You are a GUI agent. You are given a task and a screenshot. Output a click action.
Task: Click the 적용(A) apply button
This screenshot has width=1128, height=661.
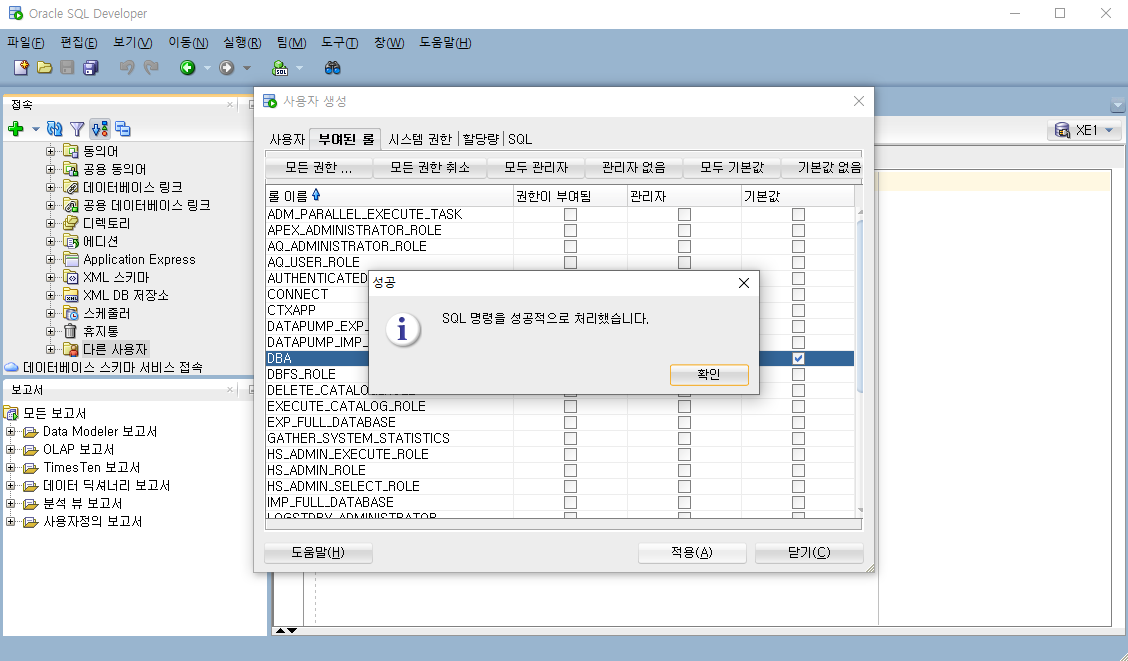pyautogui.click(x=692, y=552)
